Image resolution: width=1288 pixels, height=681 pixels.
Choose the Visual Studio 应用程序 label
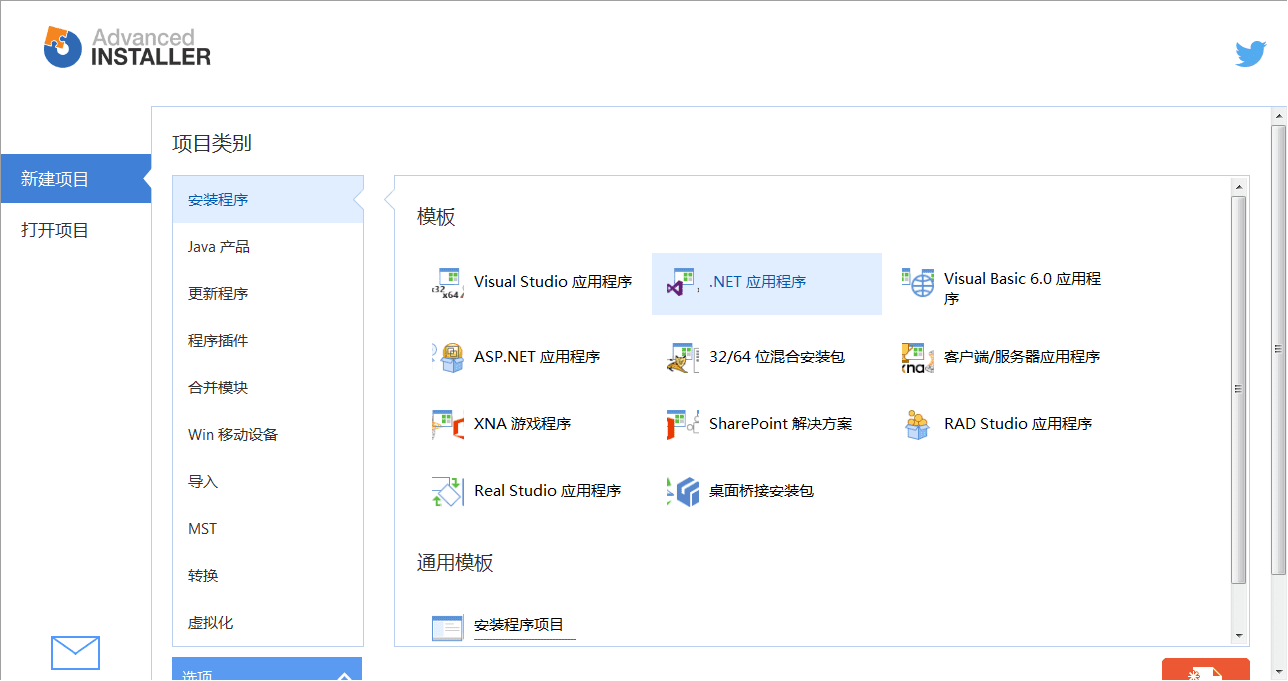553,282
